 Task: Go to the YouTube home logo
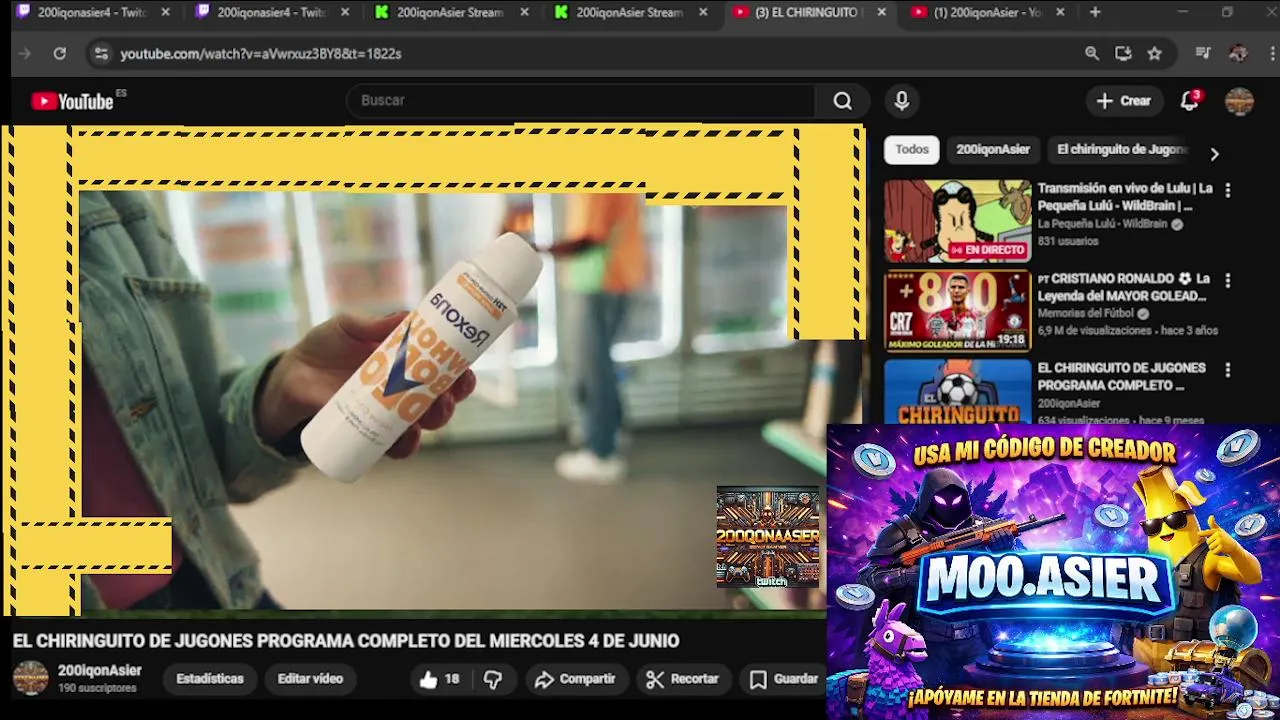(73, 101)
